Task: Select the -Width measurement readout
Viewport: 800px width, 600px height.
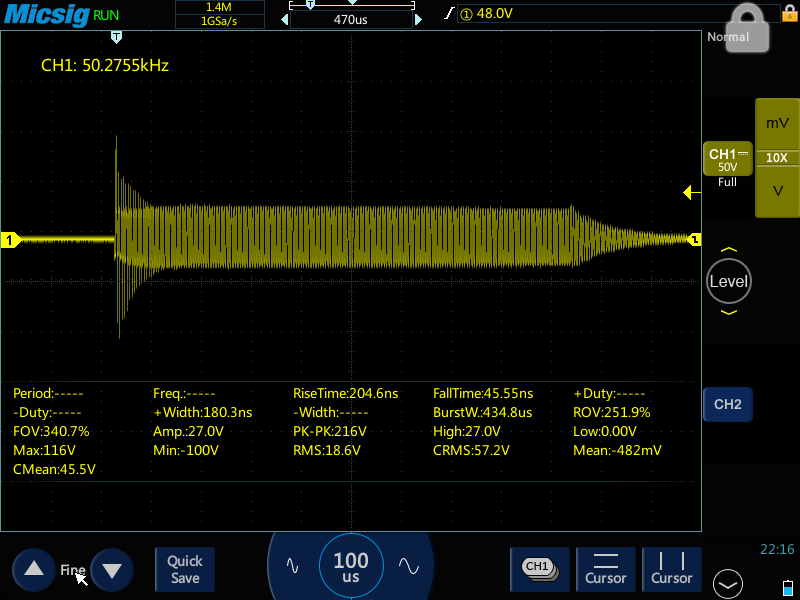Action: coord(331,412)
